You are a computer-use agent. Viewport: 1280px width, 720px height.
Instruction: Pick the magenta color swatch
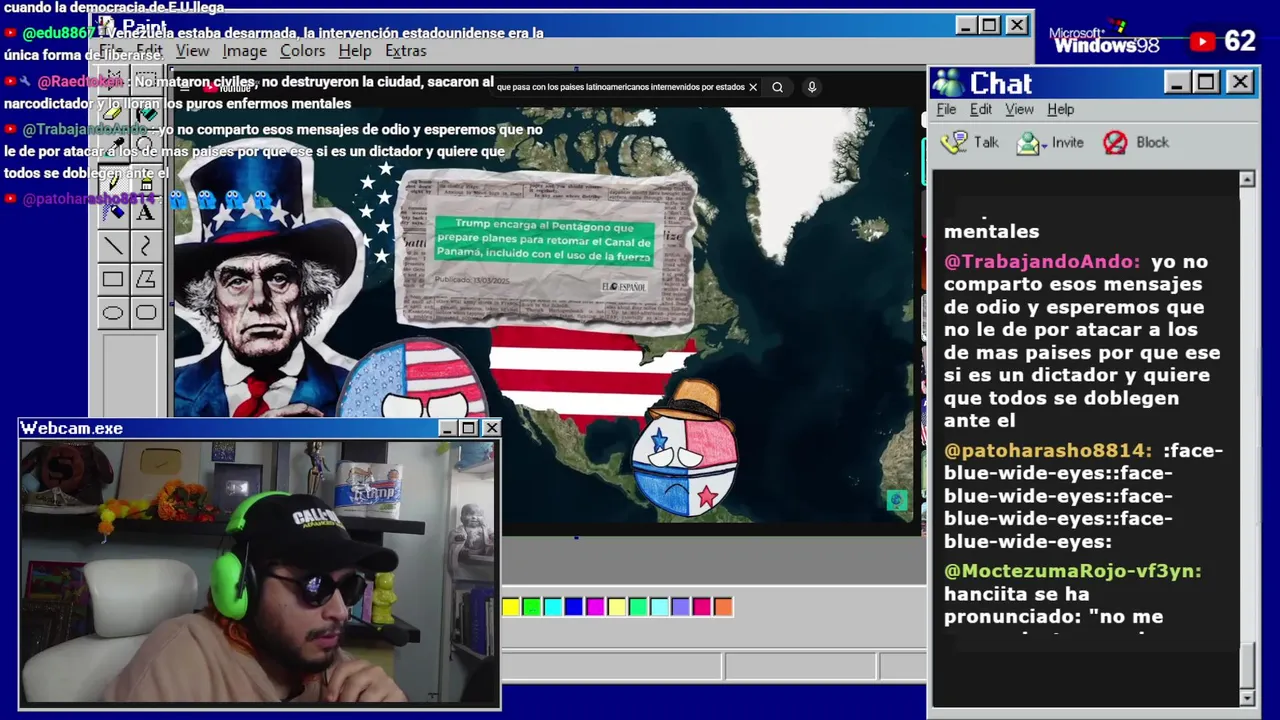pyautogui.click(x=596, y=607)
